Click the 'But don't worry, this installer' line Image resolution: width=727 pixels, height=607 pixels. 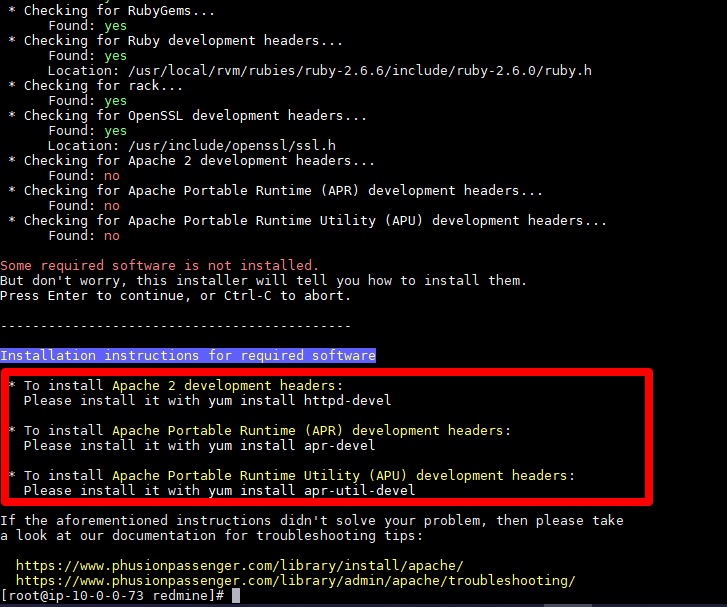click(x=263, y=281)
